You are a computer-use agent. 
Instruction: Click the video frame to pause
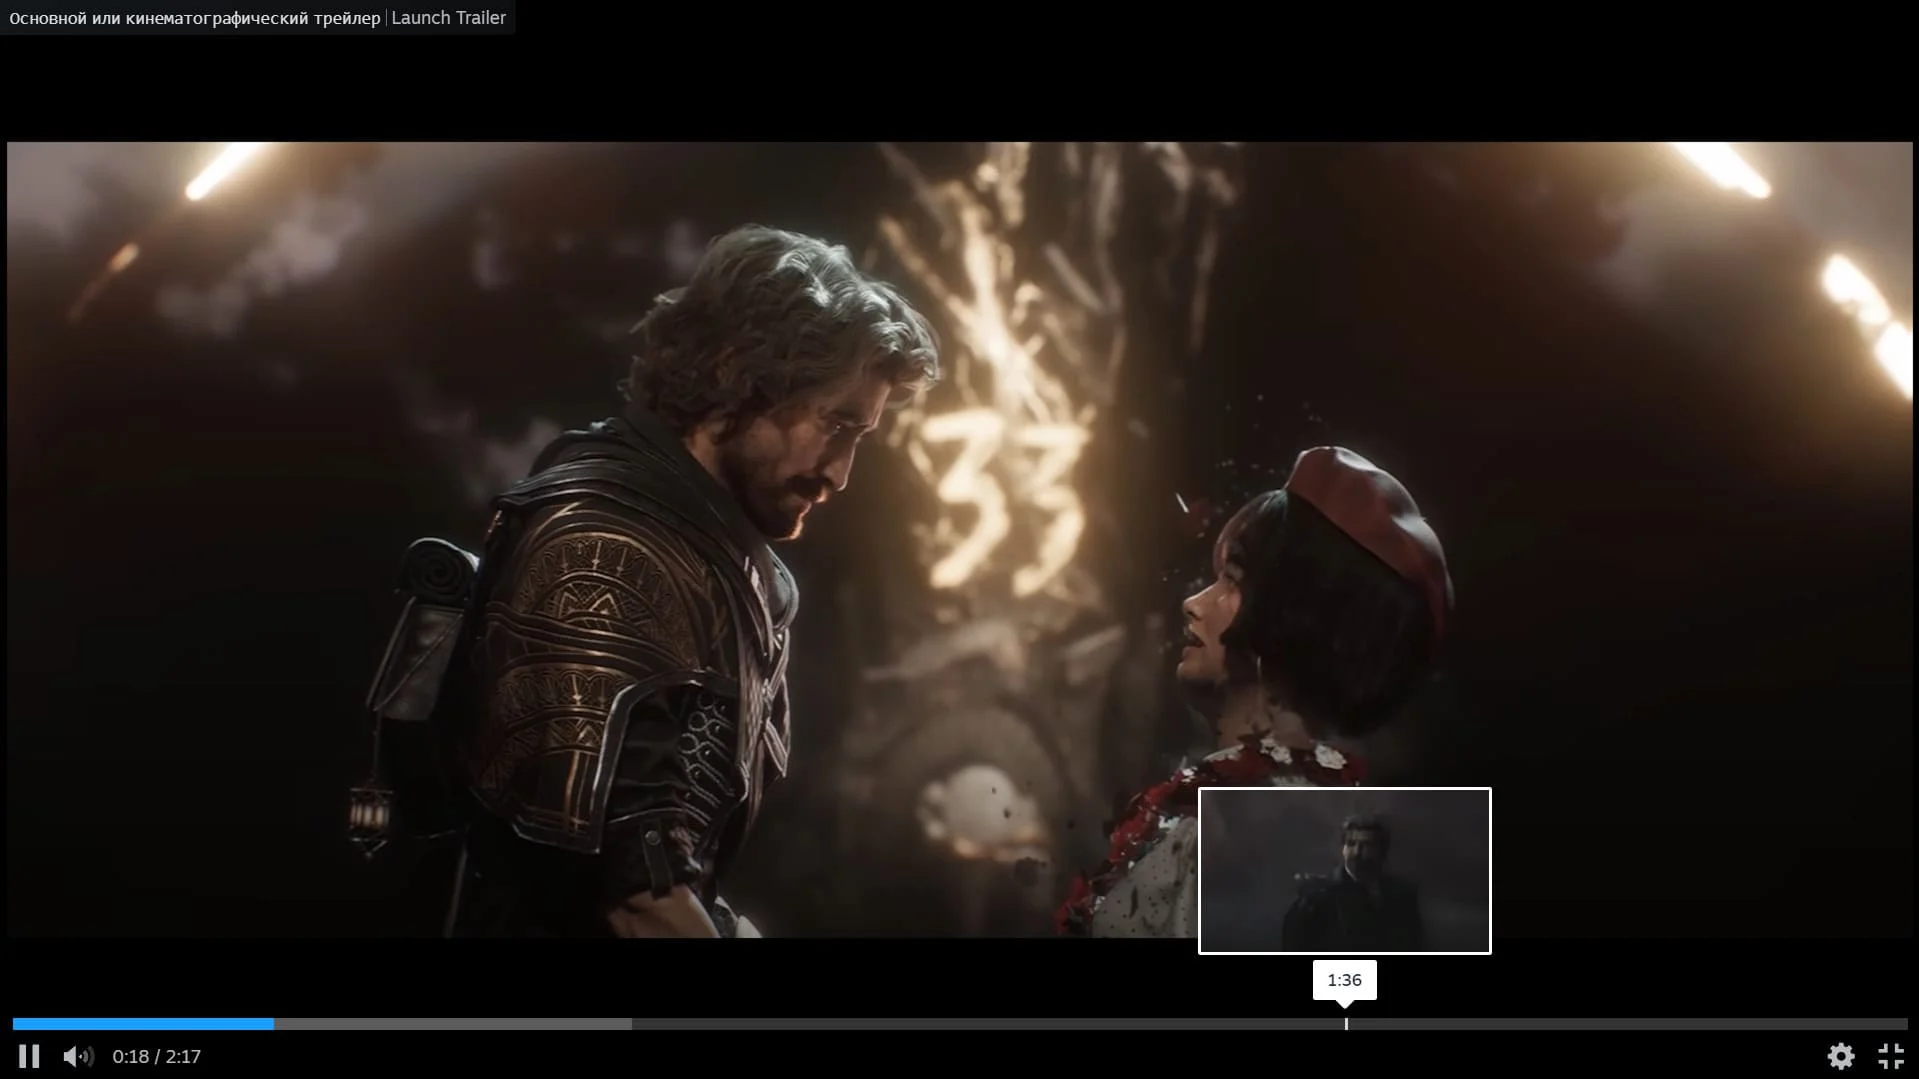960,540
